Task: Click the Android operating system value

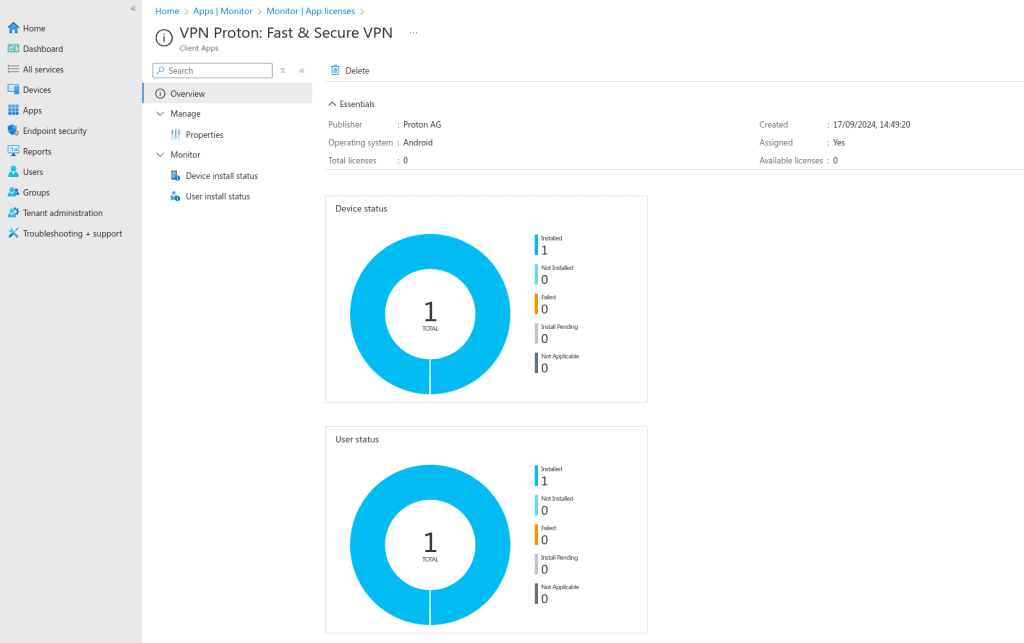Action: click(x=418, y=142)
